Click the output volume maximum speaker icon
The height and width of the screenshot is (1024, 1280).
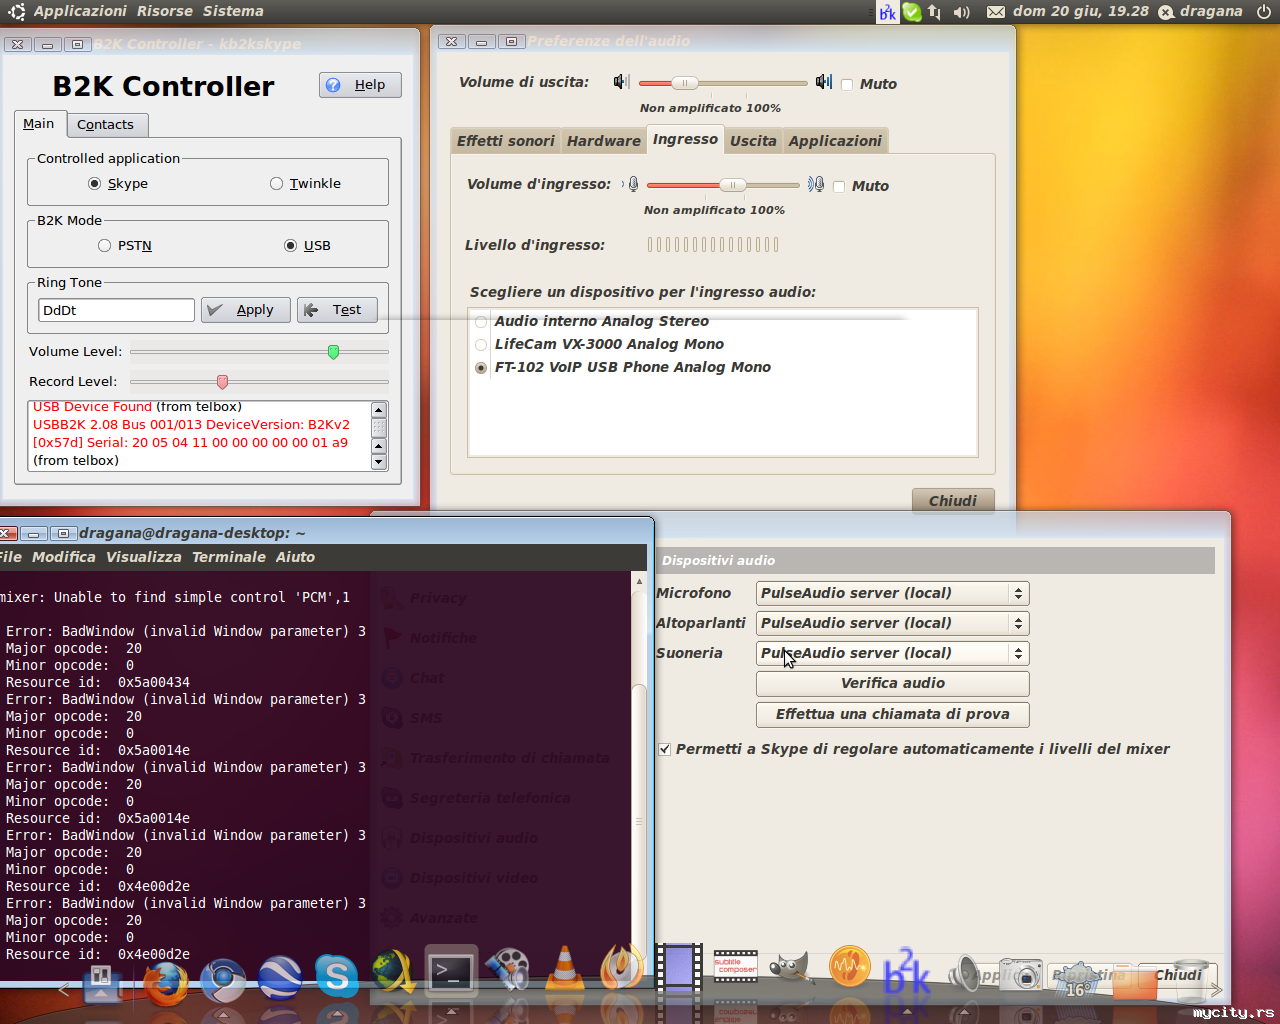(824, 82)
